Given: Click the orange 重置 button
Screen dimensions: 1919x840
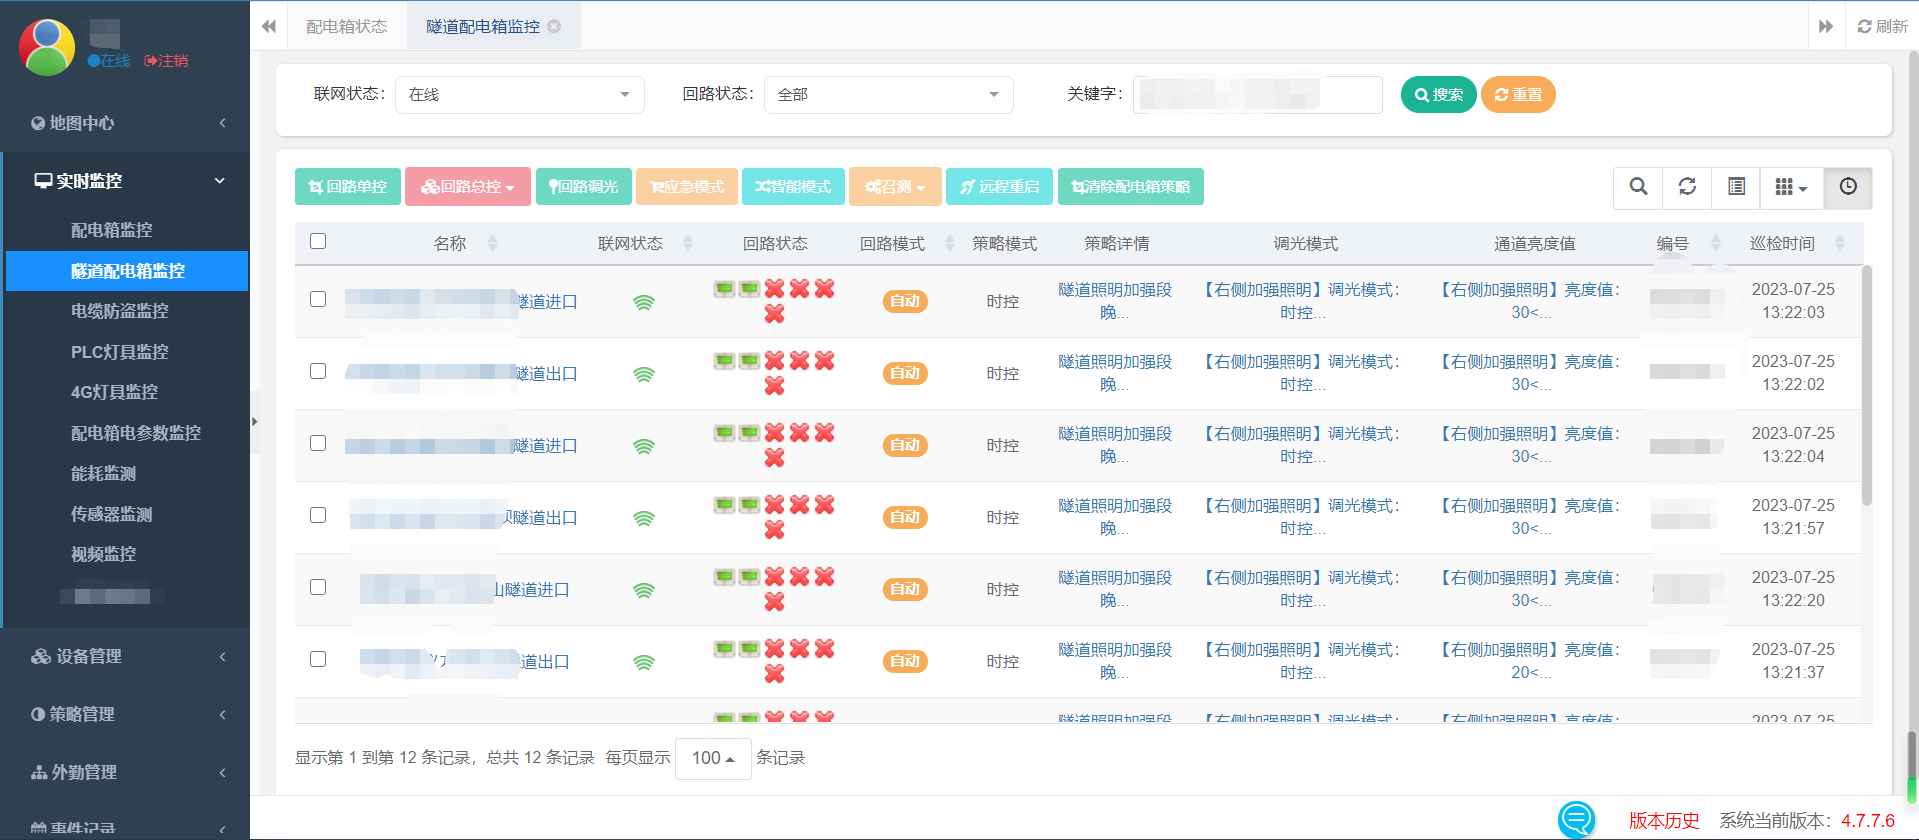Looking at the screenshot, I should click(x=1517, y=95).
